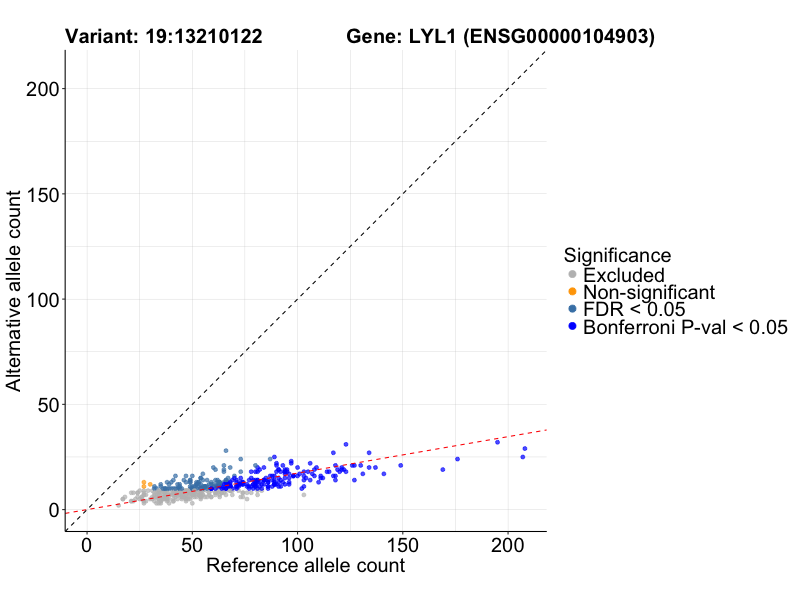The width and height of the screenshot is (800, 600).
Task: Click the 'Gene: LYL1 (ENSG00000104903)' title text
Action: click(x=501, y=37)
